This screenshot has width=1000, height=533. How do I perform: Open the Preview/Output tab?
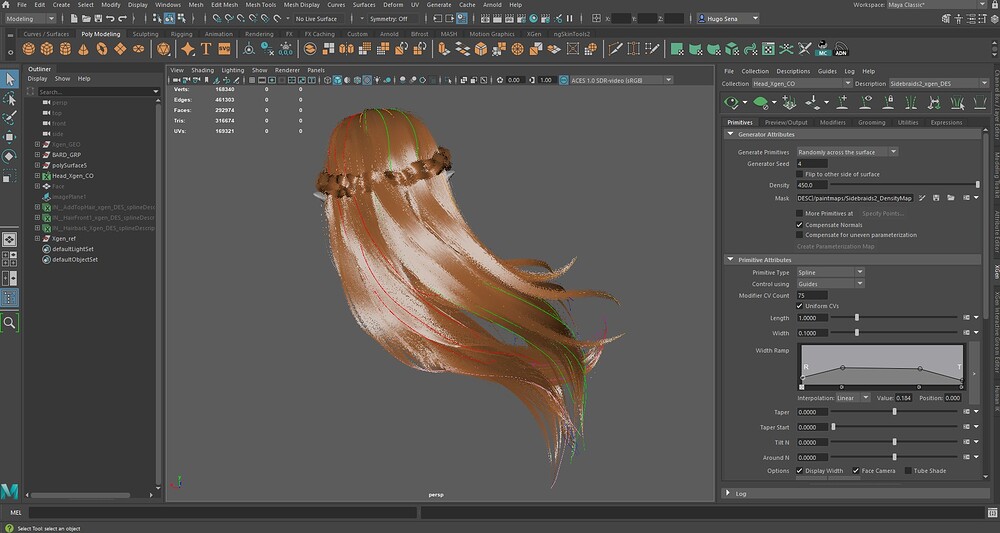(786, 122)
